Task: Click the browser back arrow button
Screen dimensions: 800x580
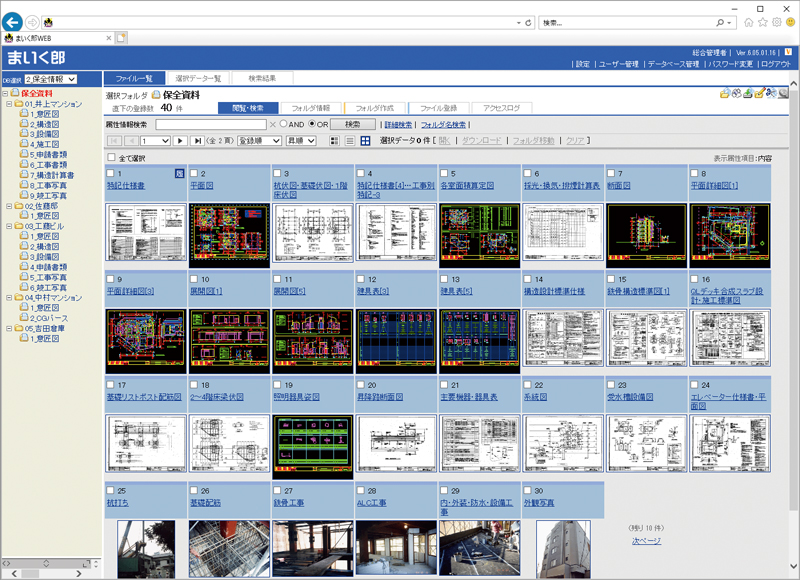Action: (x=14, y=21)
